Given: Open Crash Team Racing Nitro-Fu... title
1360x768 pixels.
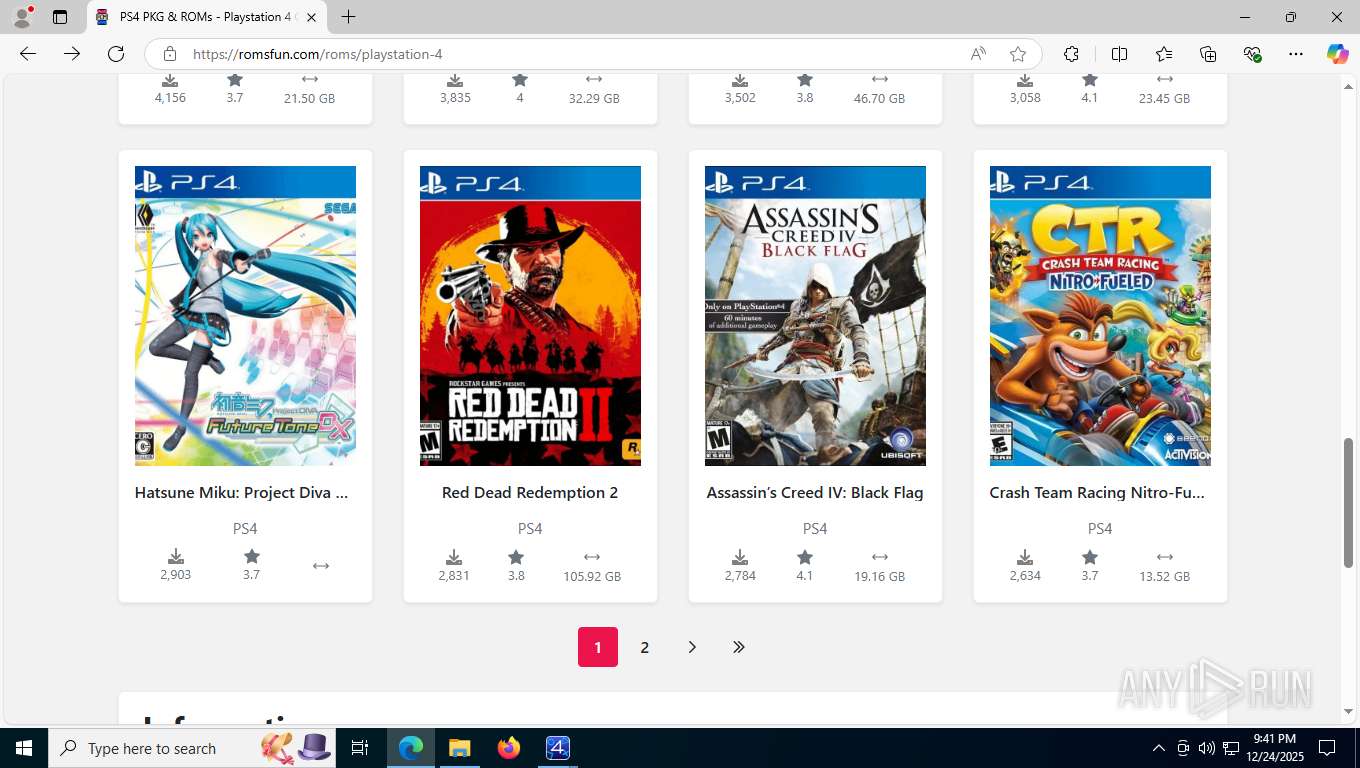Looking at the screenshot, I should 1097,492.
